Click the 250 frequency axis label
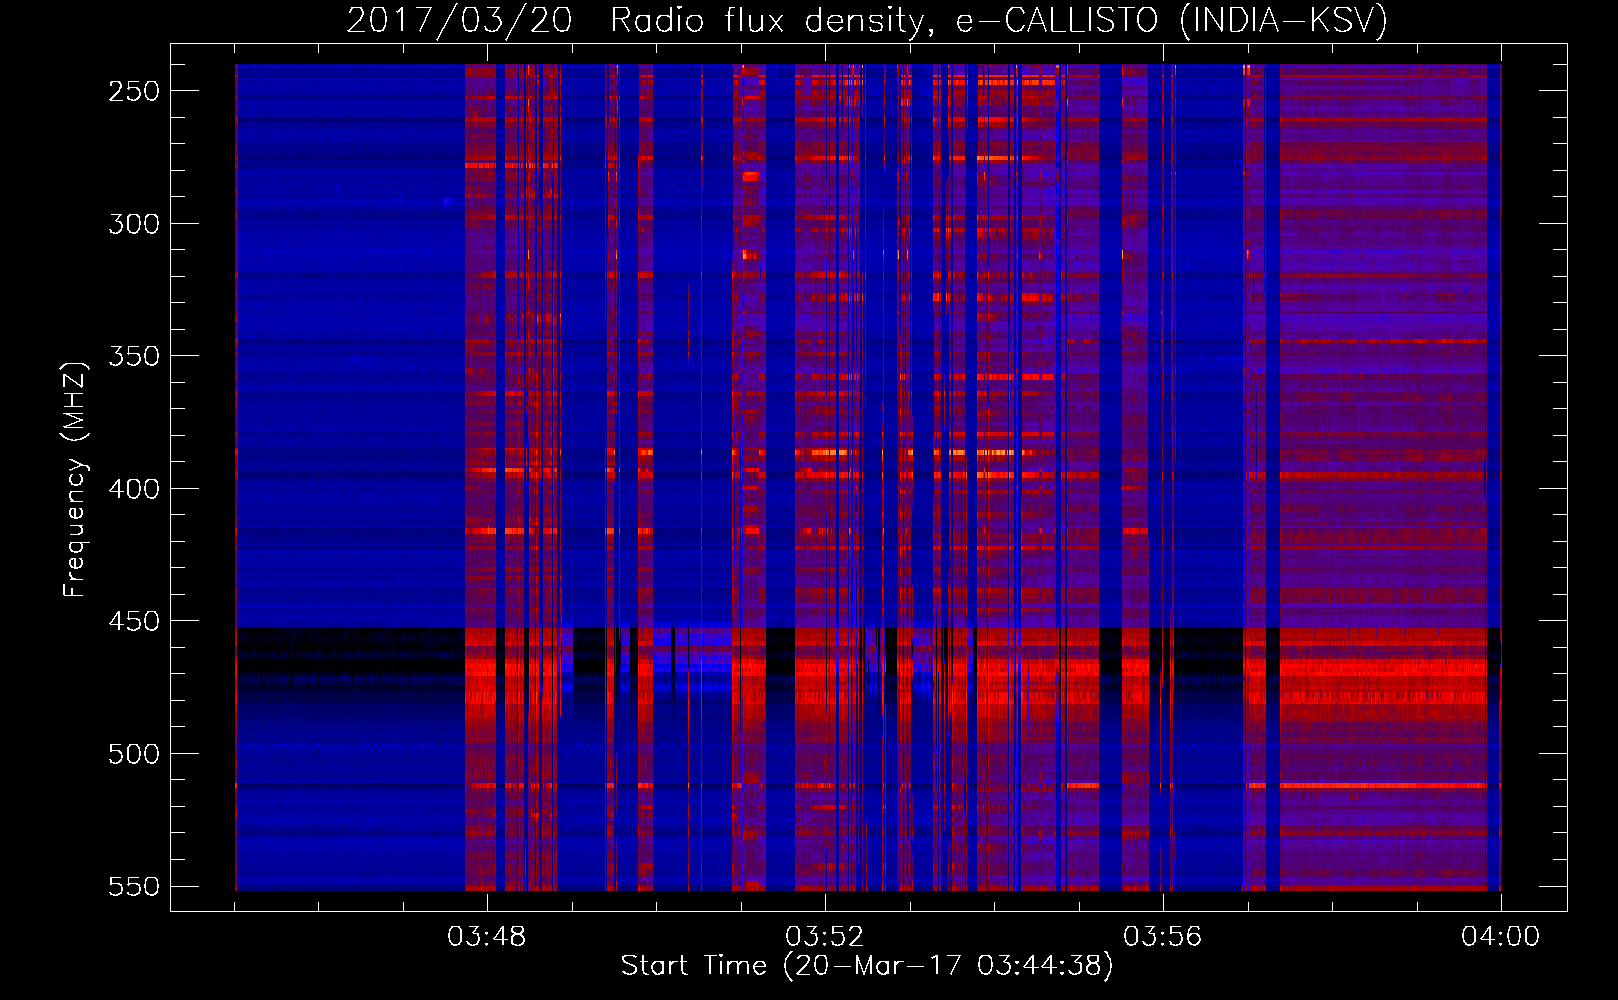The width and height of the screenshot is (1618, 1000). tap(134, 91)
